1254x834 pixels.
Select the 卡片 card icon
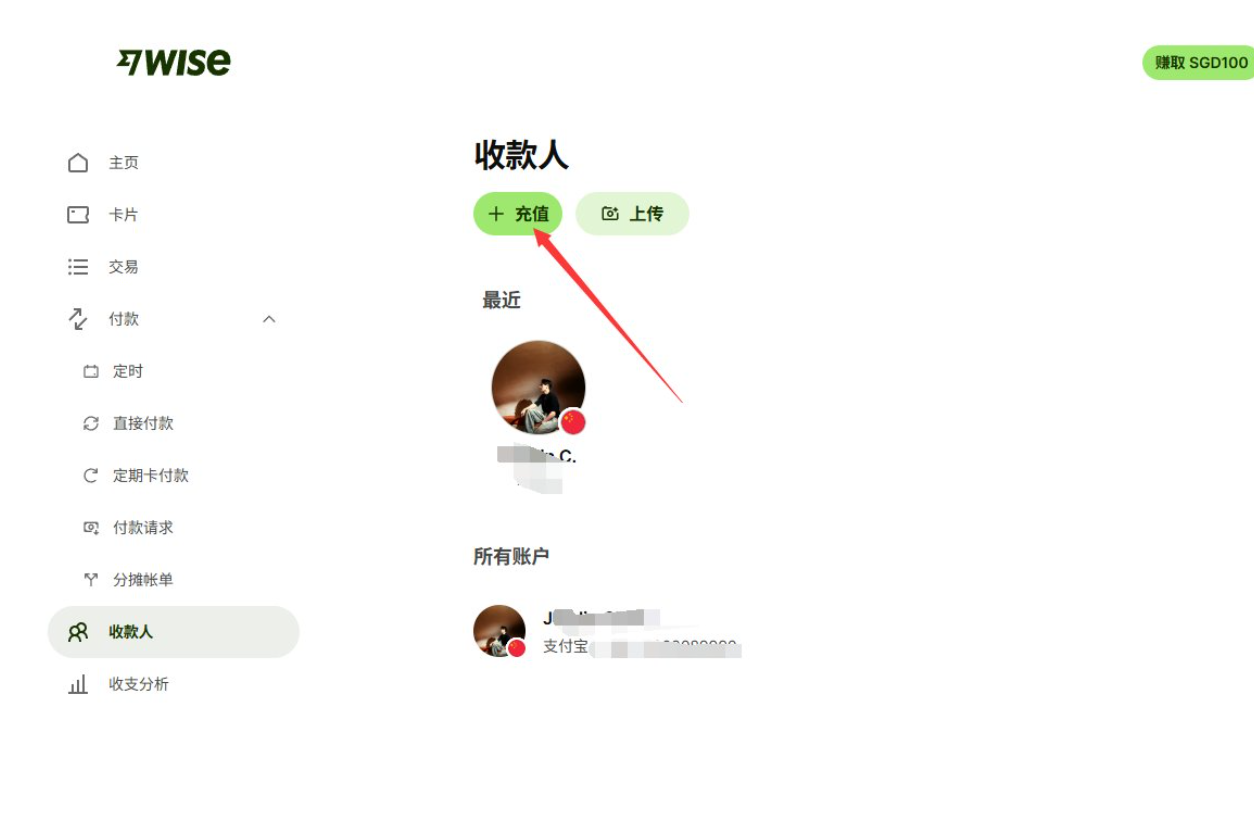coord(78,215)
